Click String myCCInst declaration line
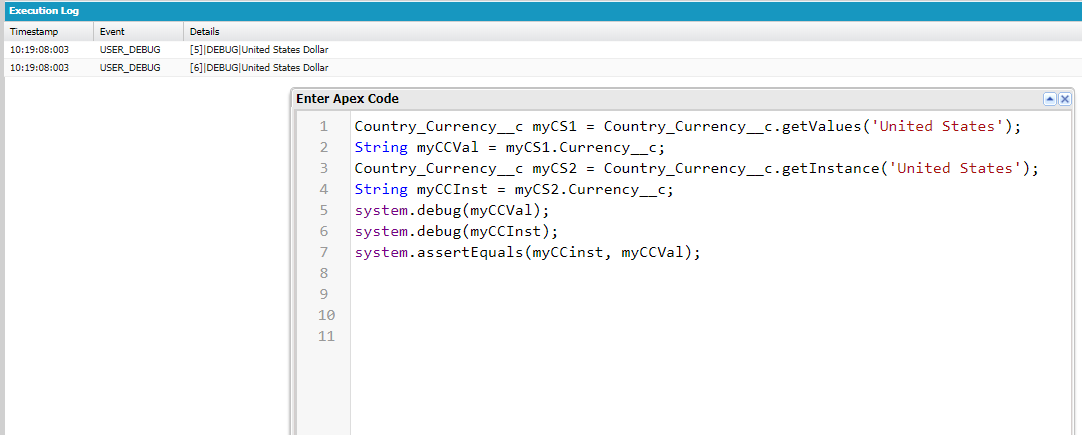This screenshot has width=1082, height=435. pyautogui.click(x=514, y=190)
